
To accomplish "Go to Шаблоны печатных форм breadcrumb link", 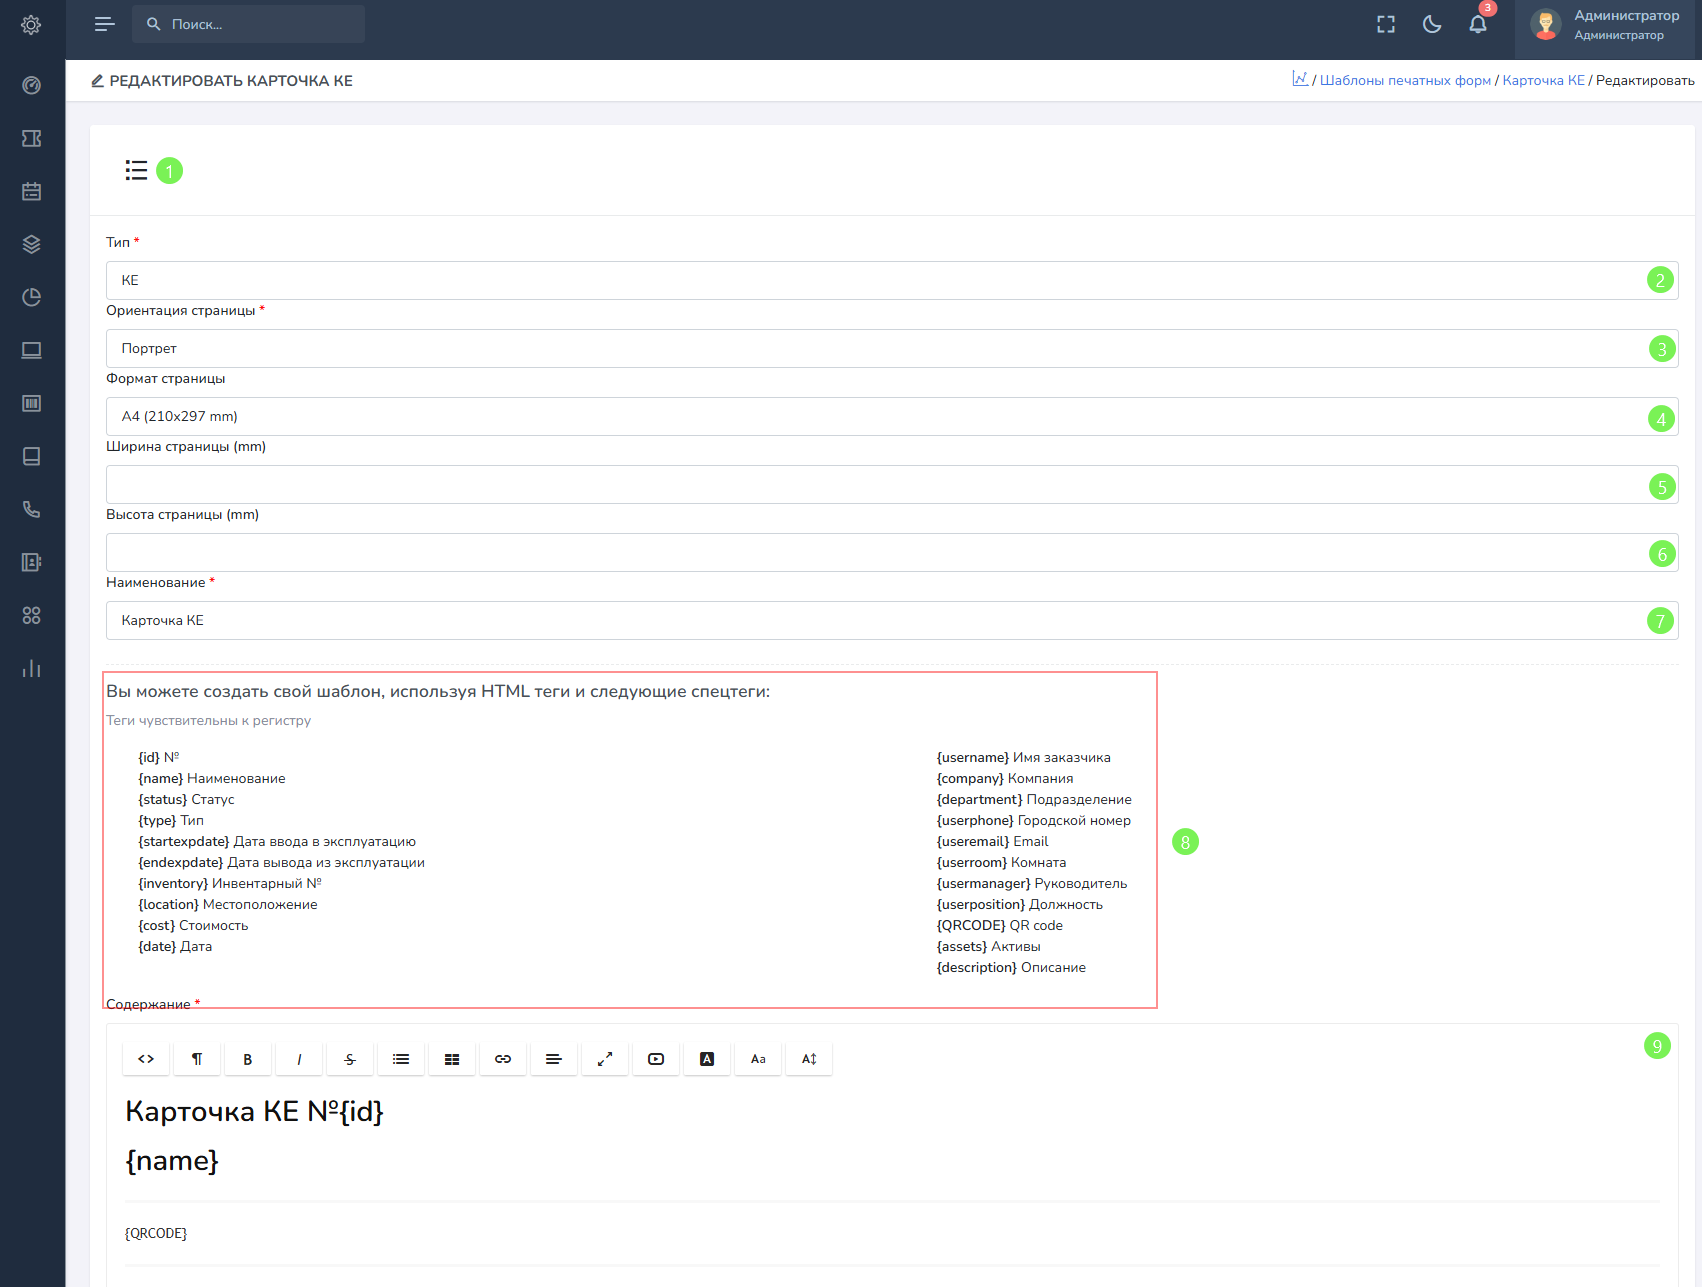I will point(1405,81).
